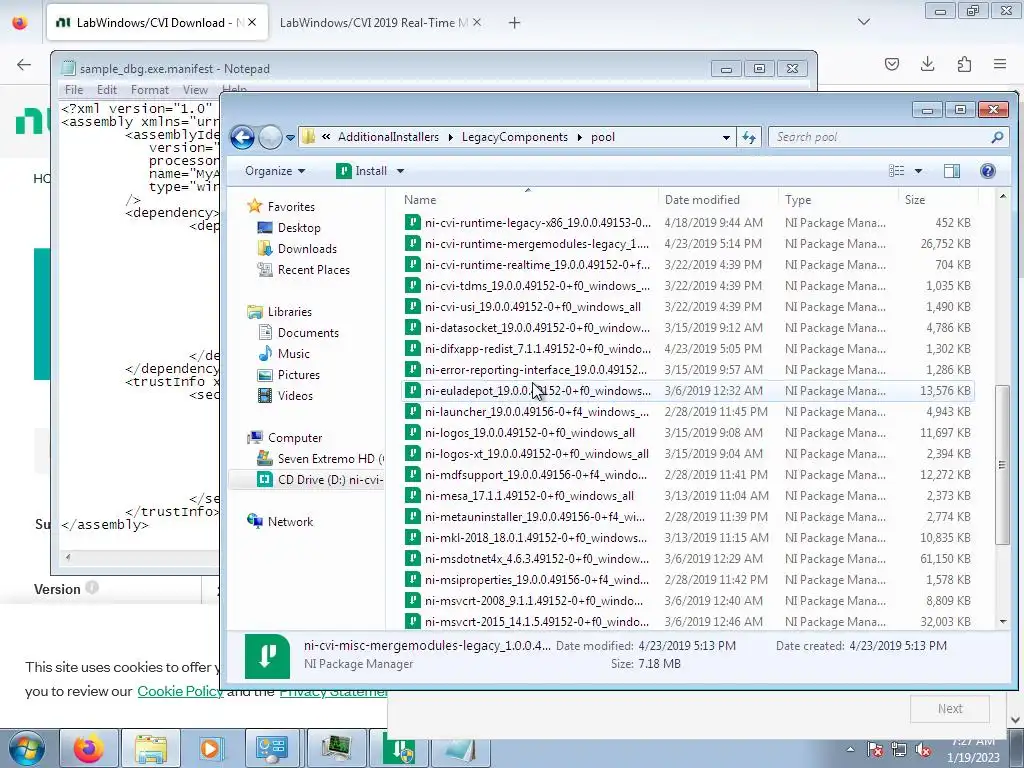Open Firefox from the taskbar

coord(89,748)
